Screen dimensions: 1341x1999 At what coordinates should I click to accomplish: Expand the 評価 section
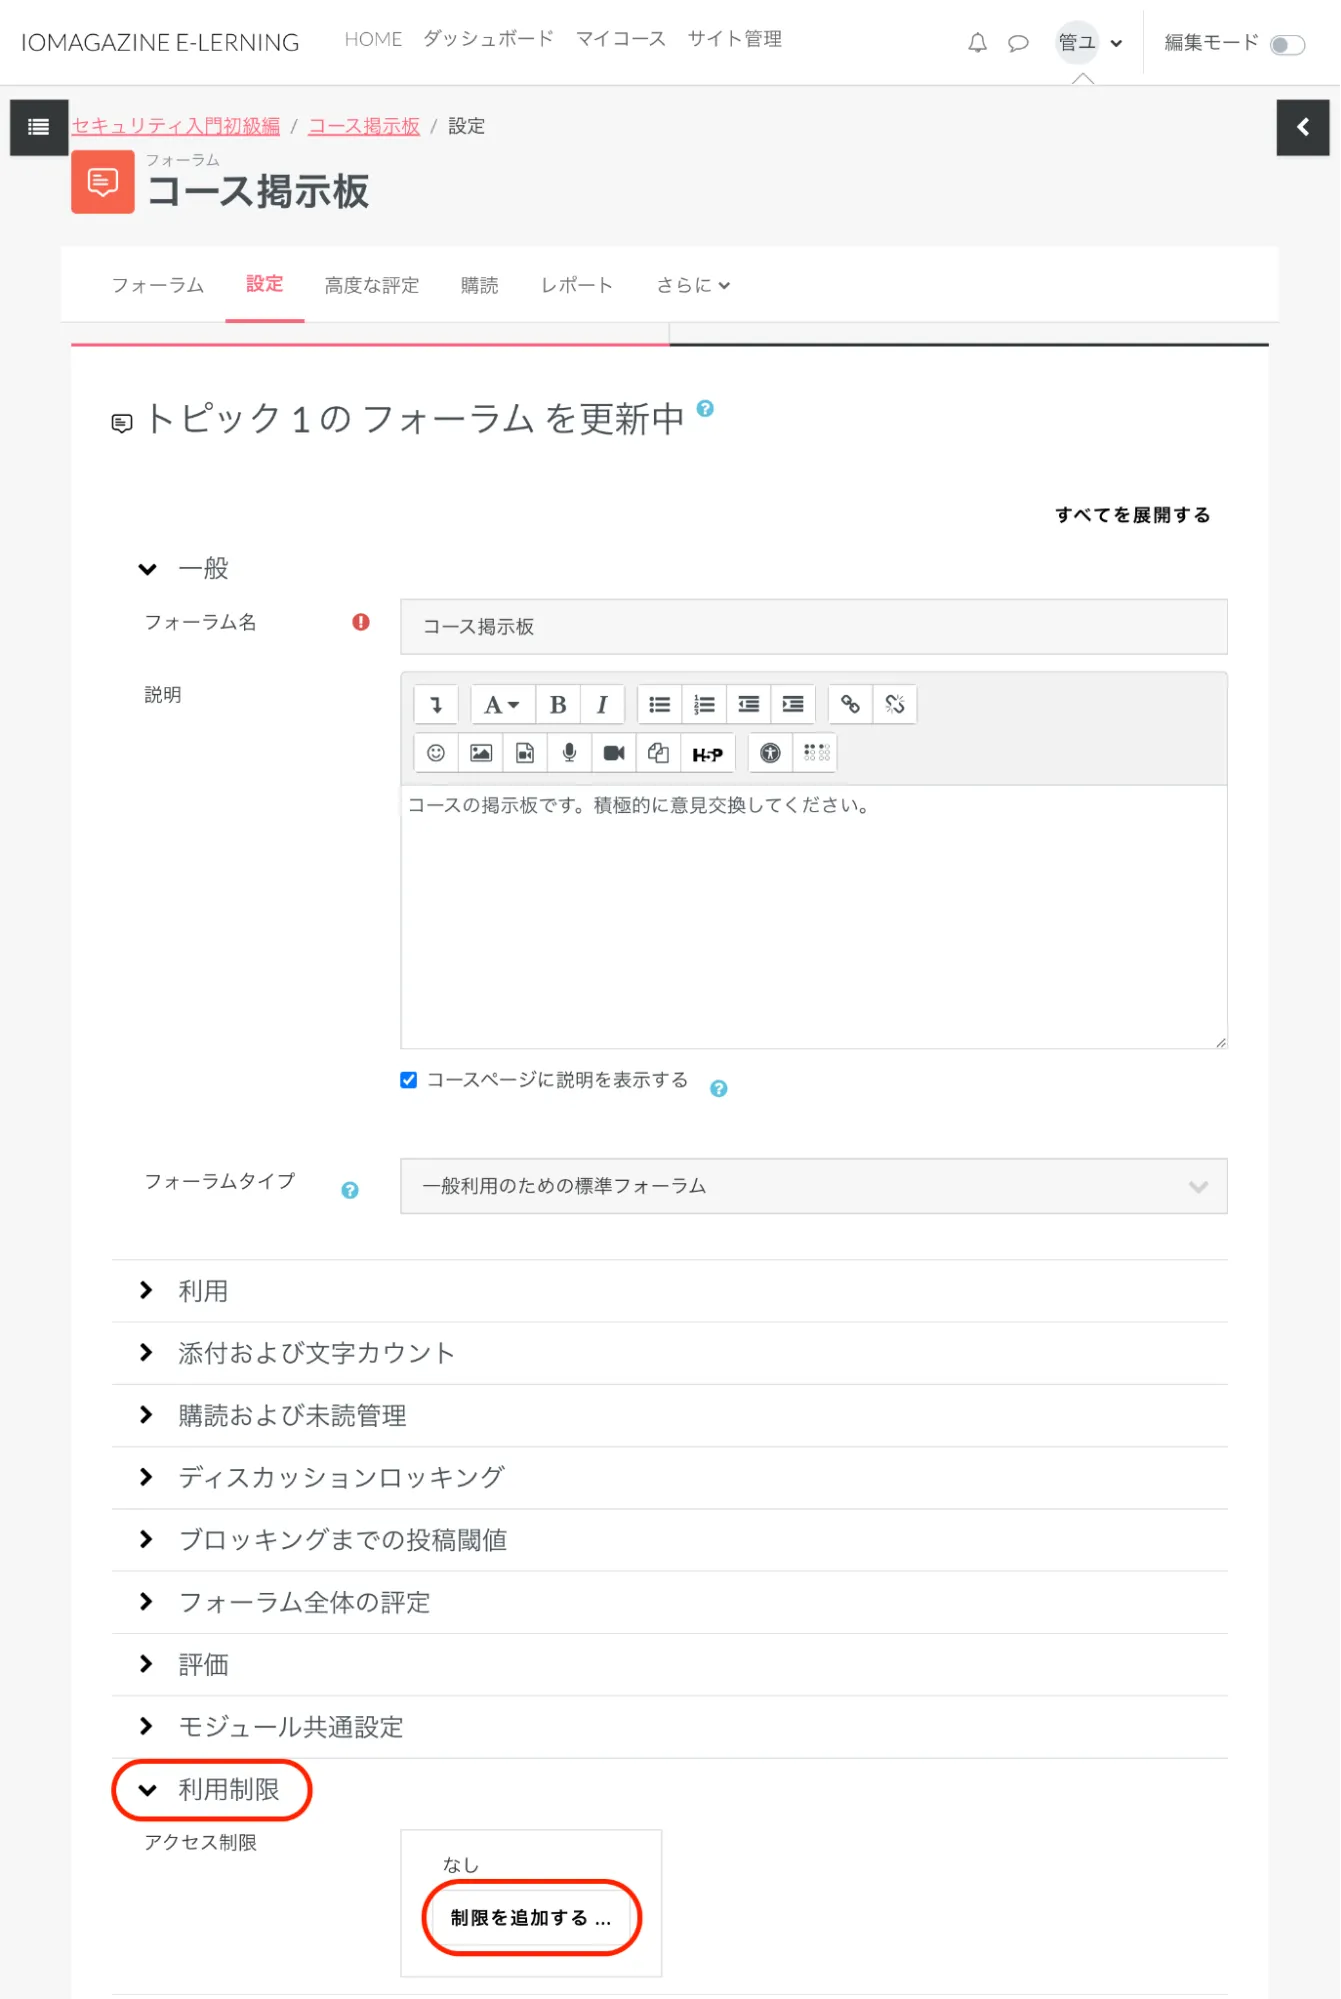click(x=203, y=1665)
